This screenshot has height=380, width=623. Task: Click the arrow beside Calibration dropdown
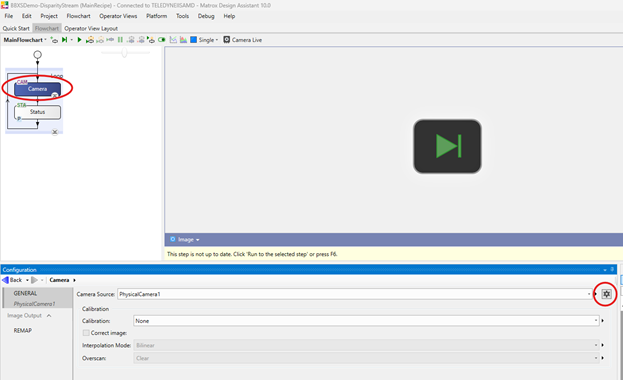[x=603, y=321]
